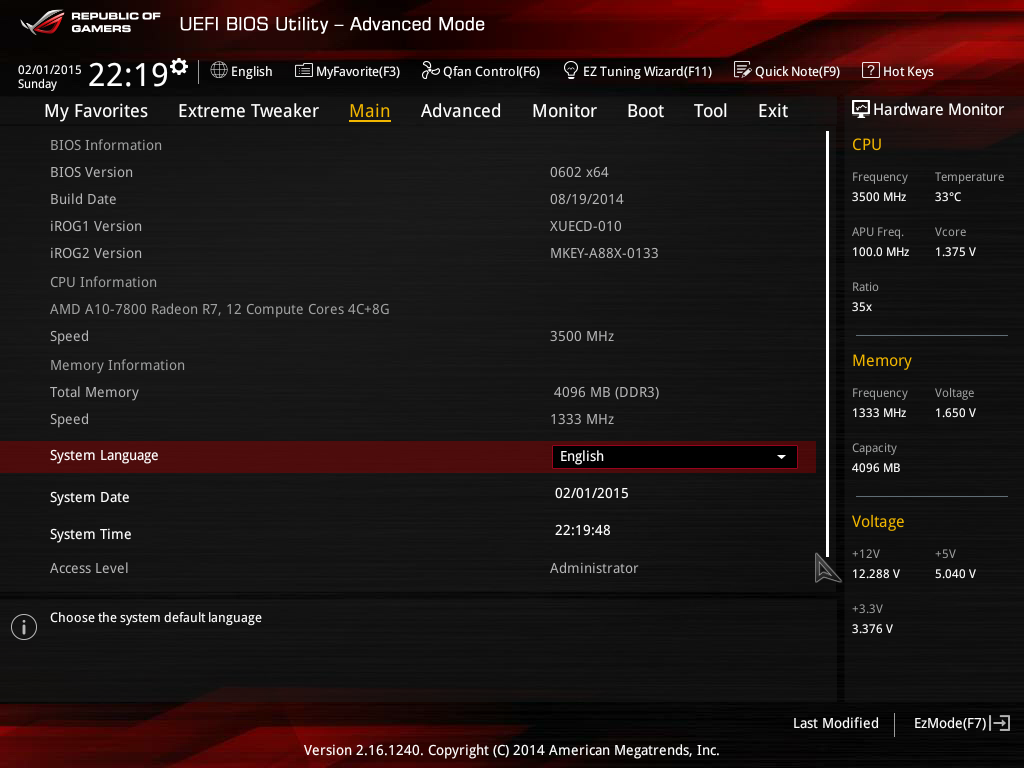Select the System Time row label
The width and height of the screenshot is (1024, 768).
[90, 534]
